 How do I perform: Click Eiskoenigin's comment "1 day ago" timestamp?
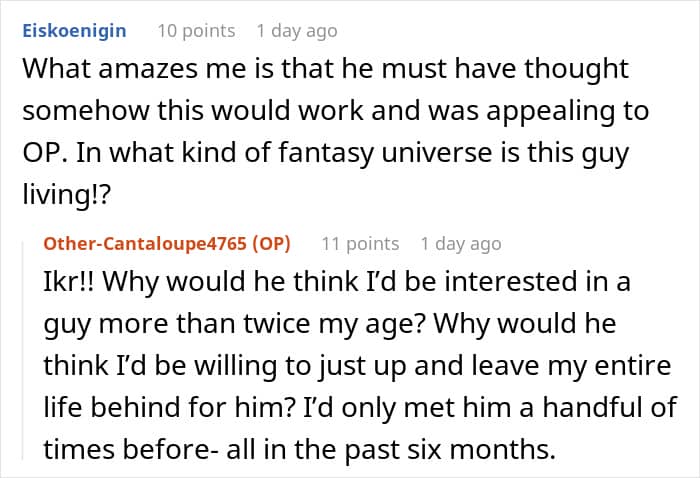point(297,30)
